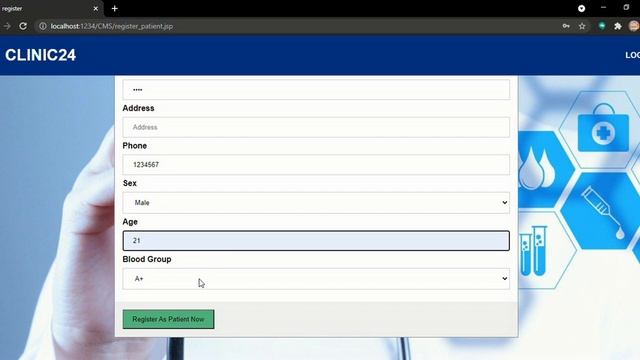Click into the password field with dots
640x360 pixels.
pos(316,89)
